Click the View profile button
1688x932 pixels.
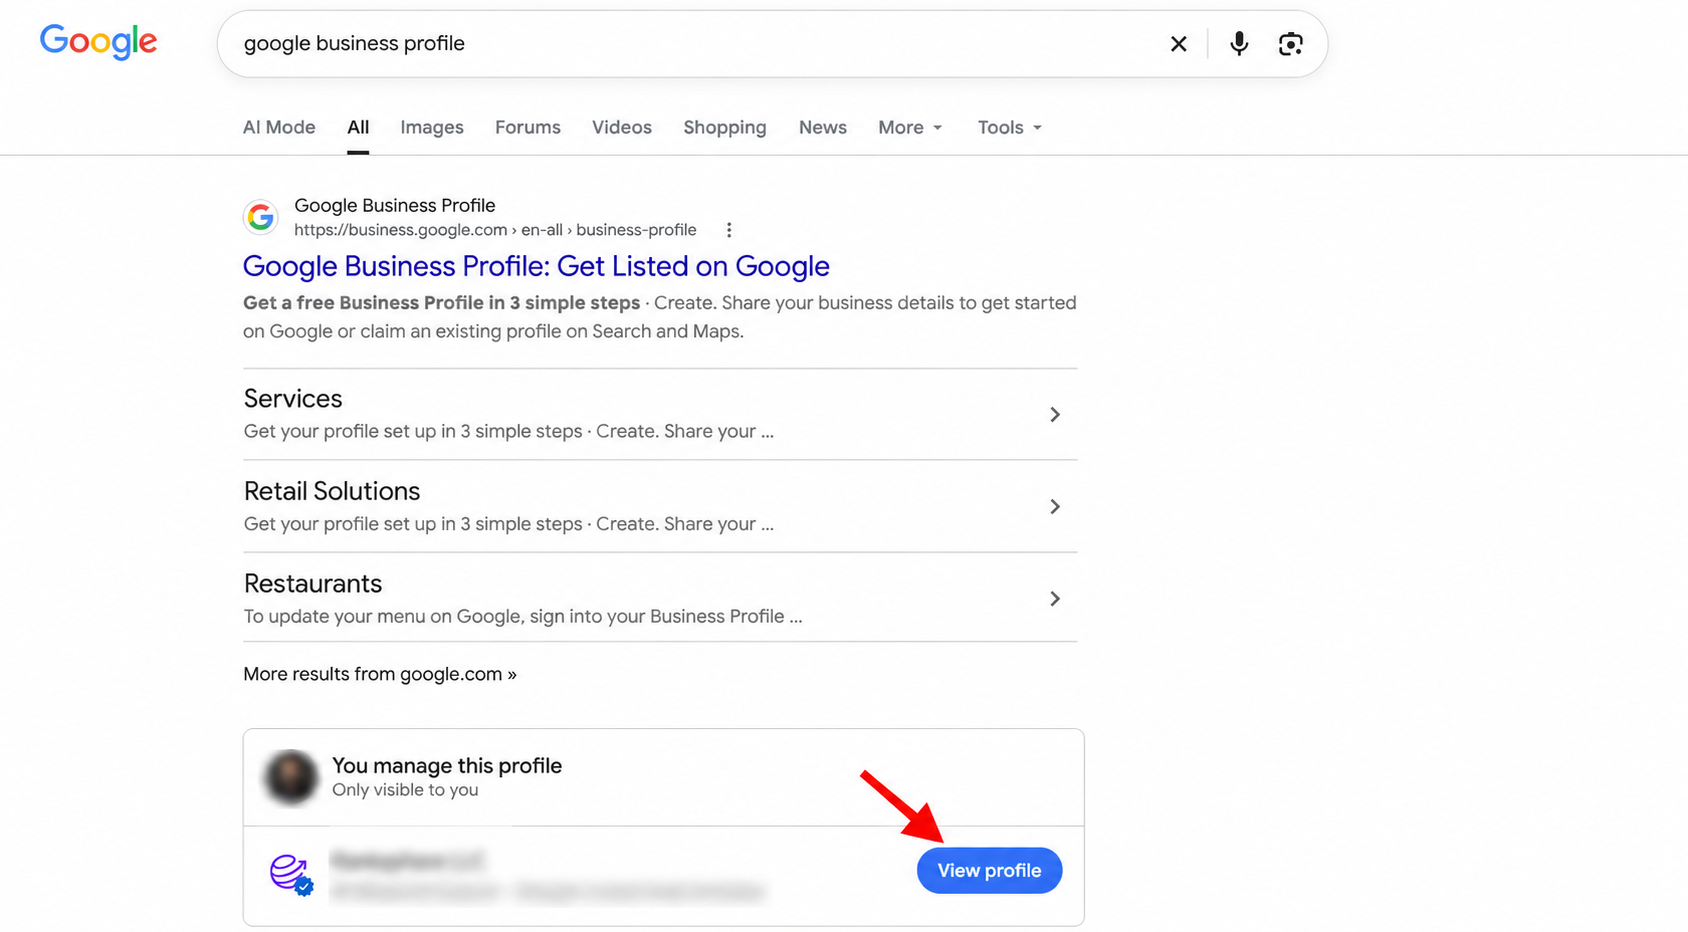click(x=989, y=871)
